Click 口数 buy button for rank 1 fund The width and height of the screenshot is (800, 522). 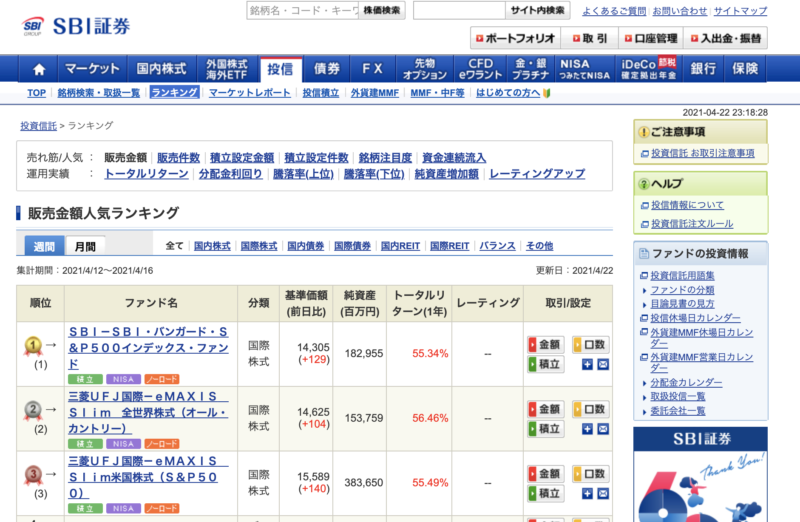click(591, 344)
